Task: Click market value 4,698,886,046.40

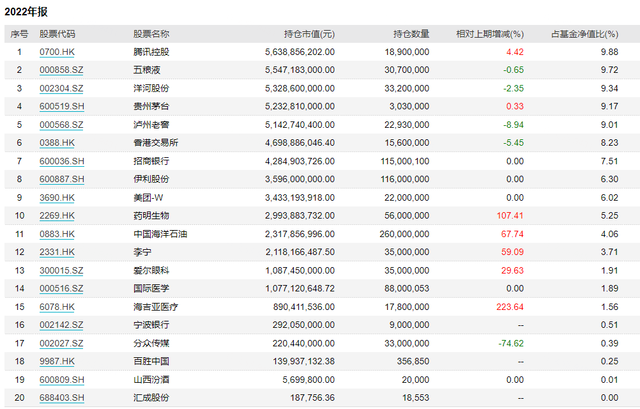Action: pos(300,142)
